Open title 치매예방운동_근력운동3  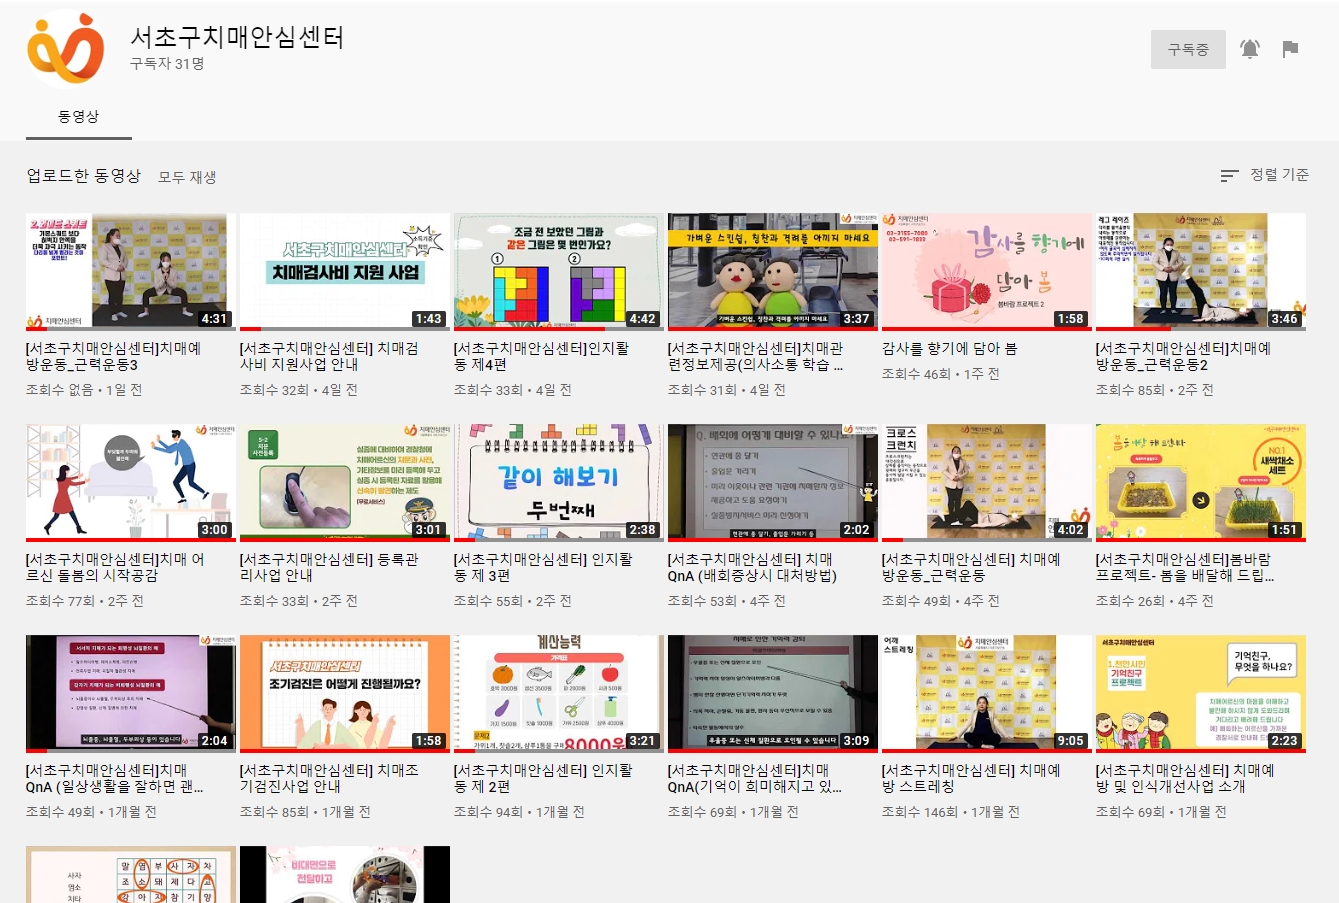click(x=114, y=357)
